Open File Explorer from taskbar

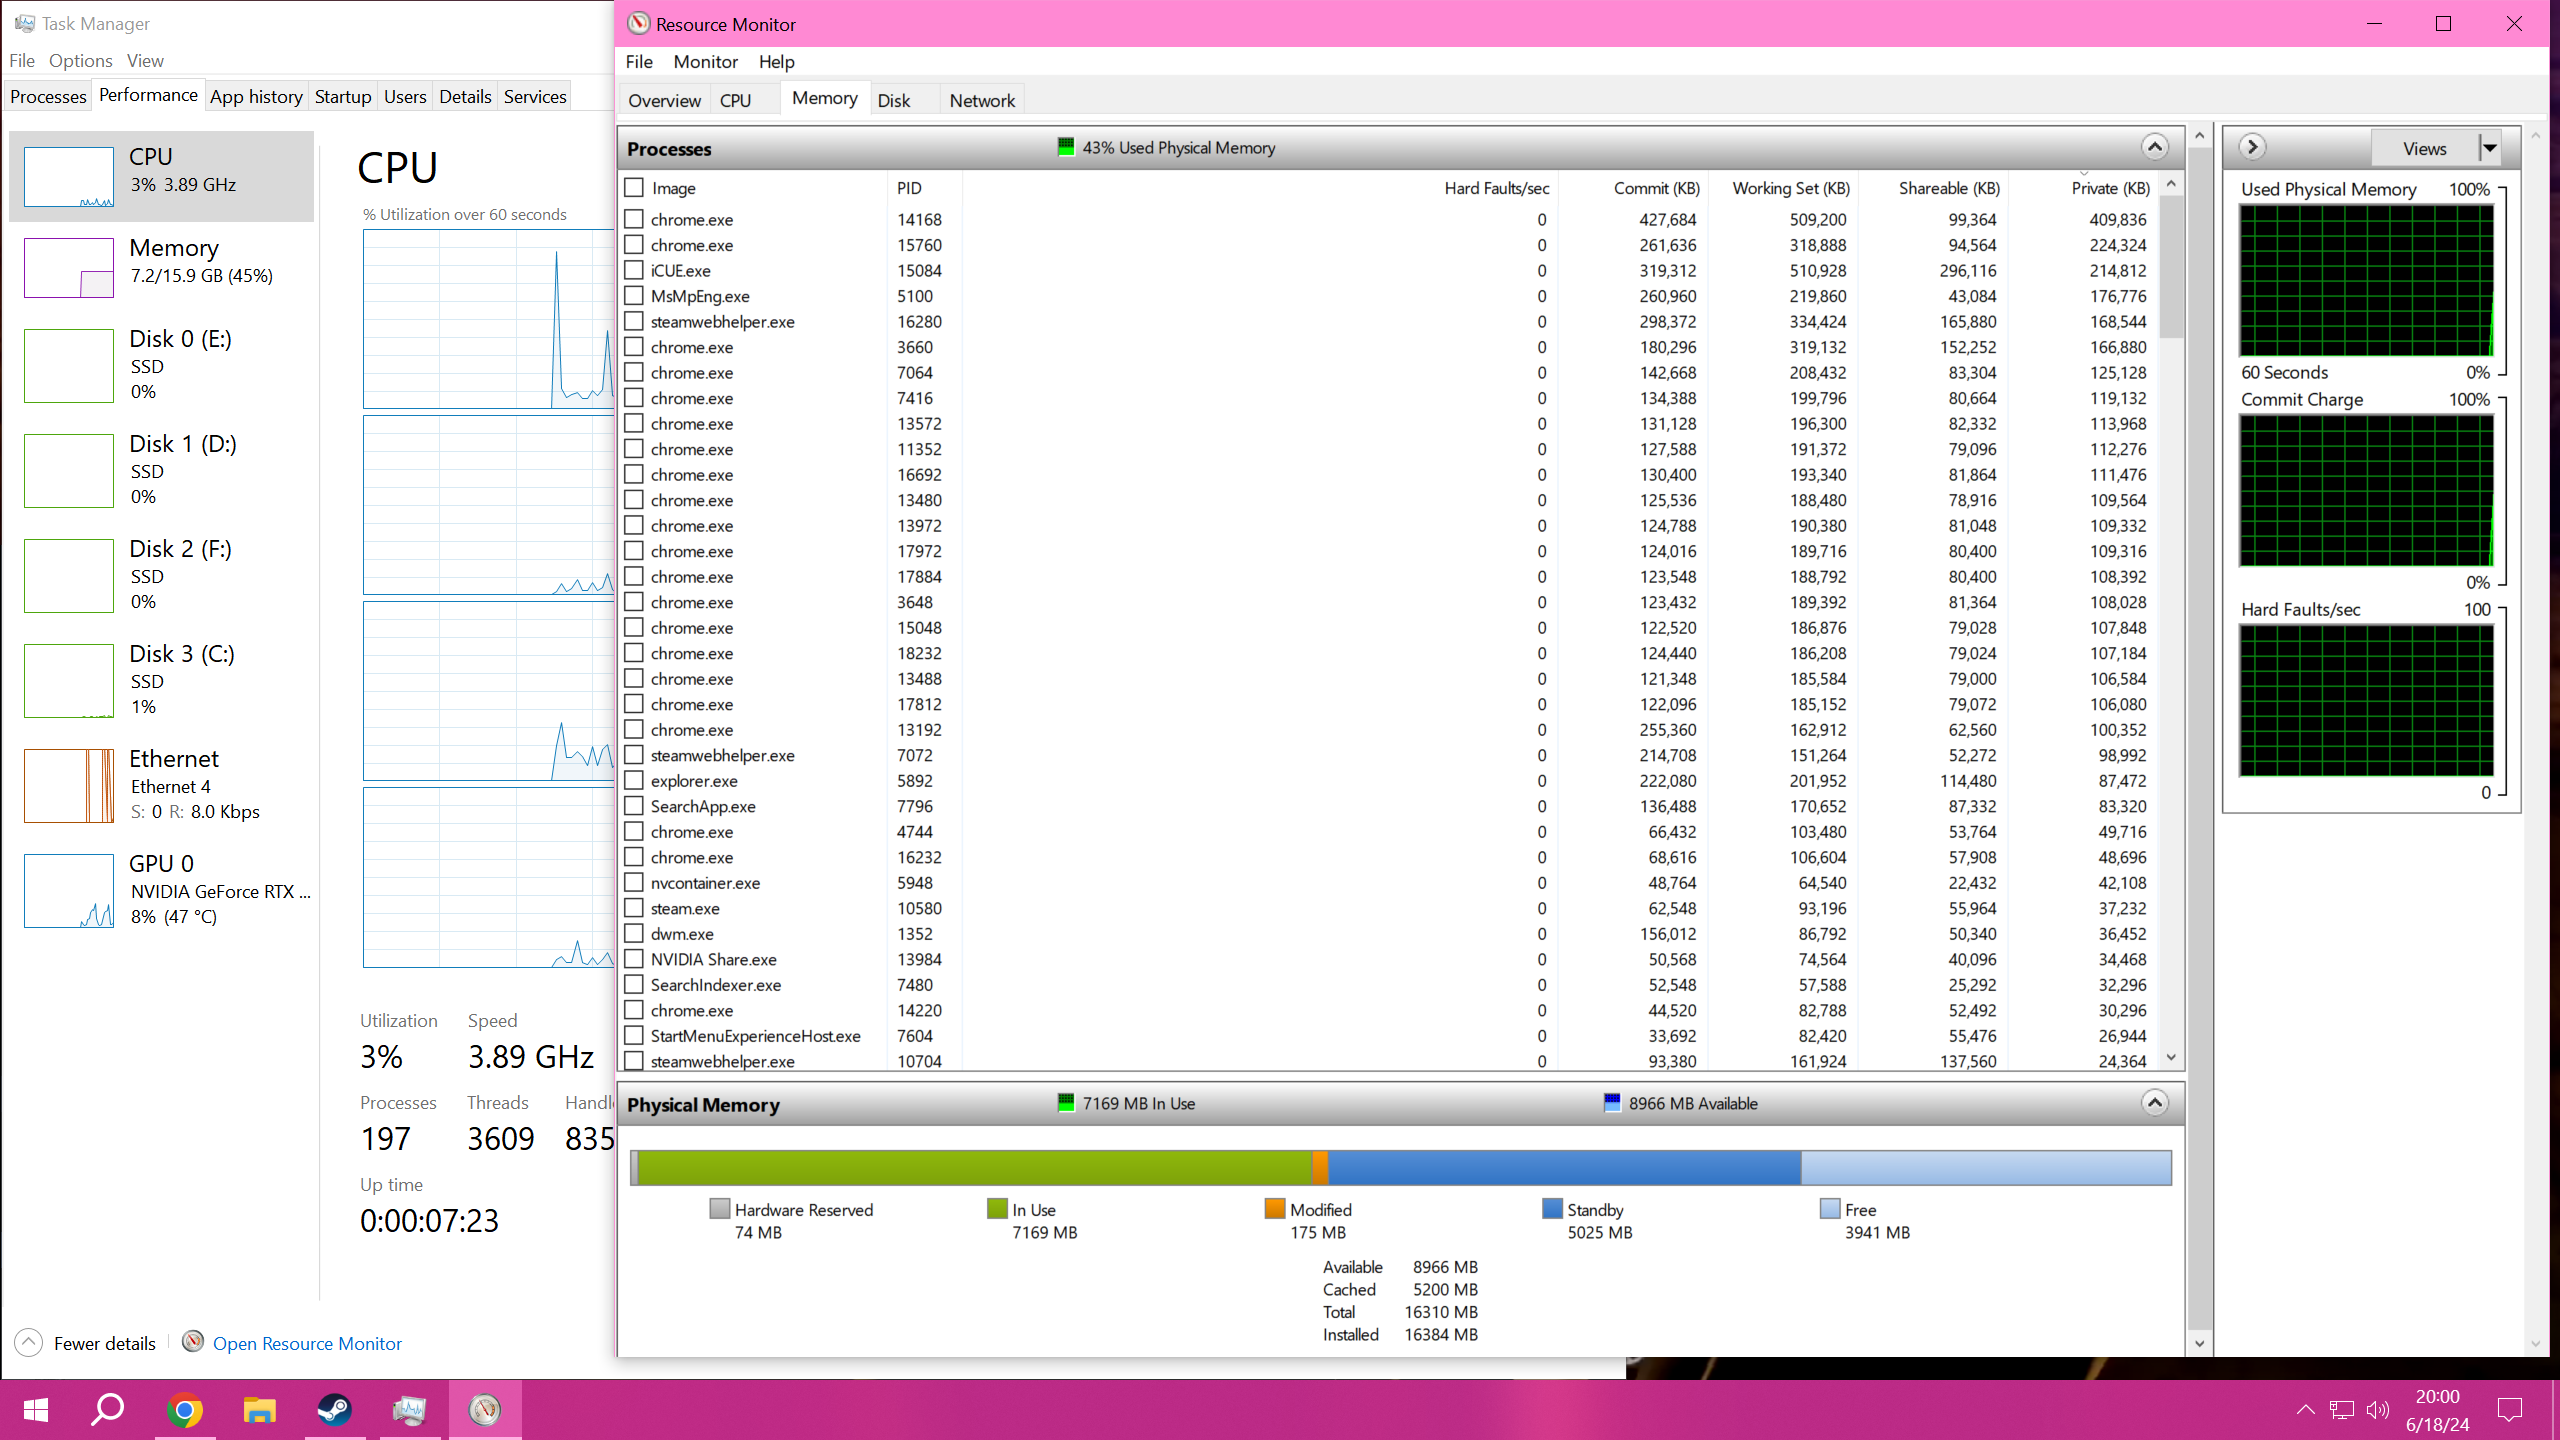click(x=259, y=1410)
